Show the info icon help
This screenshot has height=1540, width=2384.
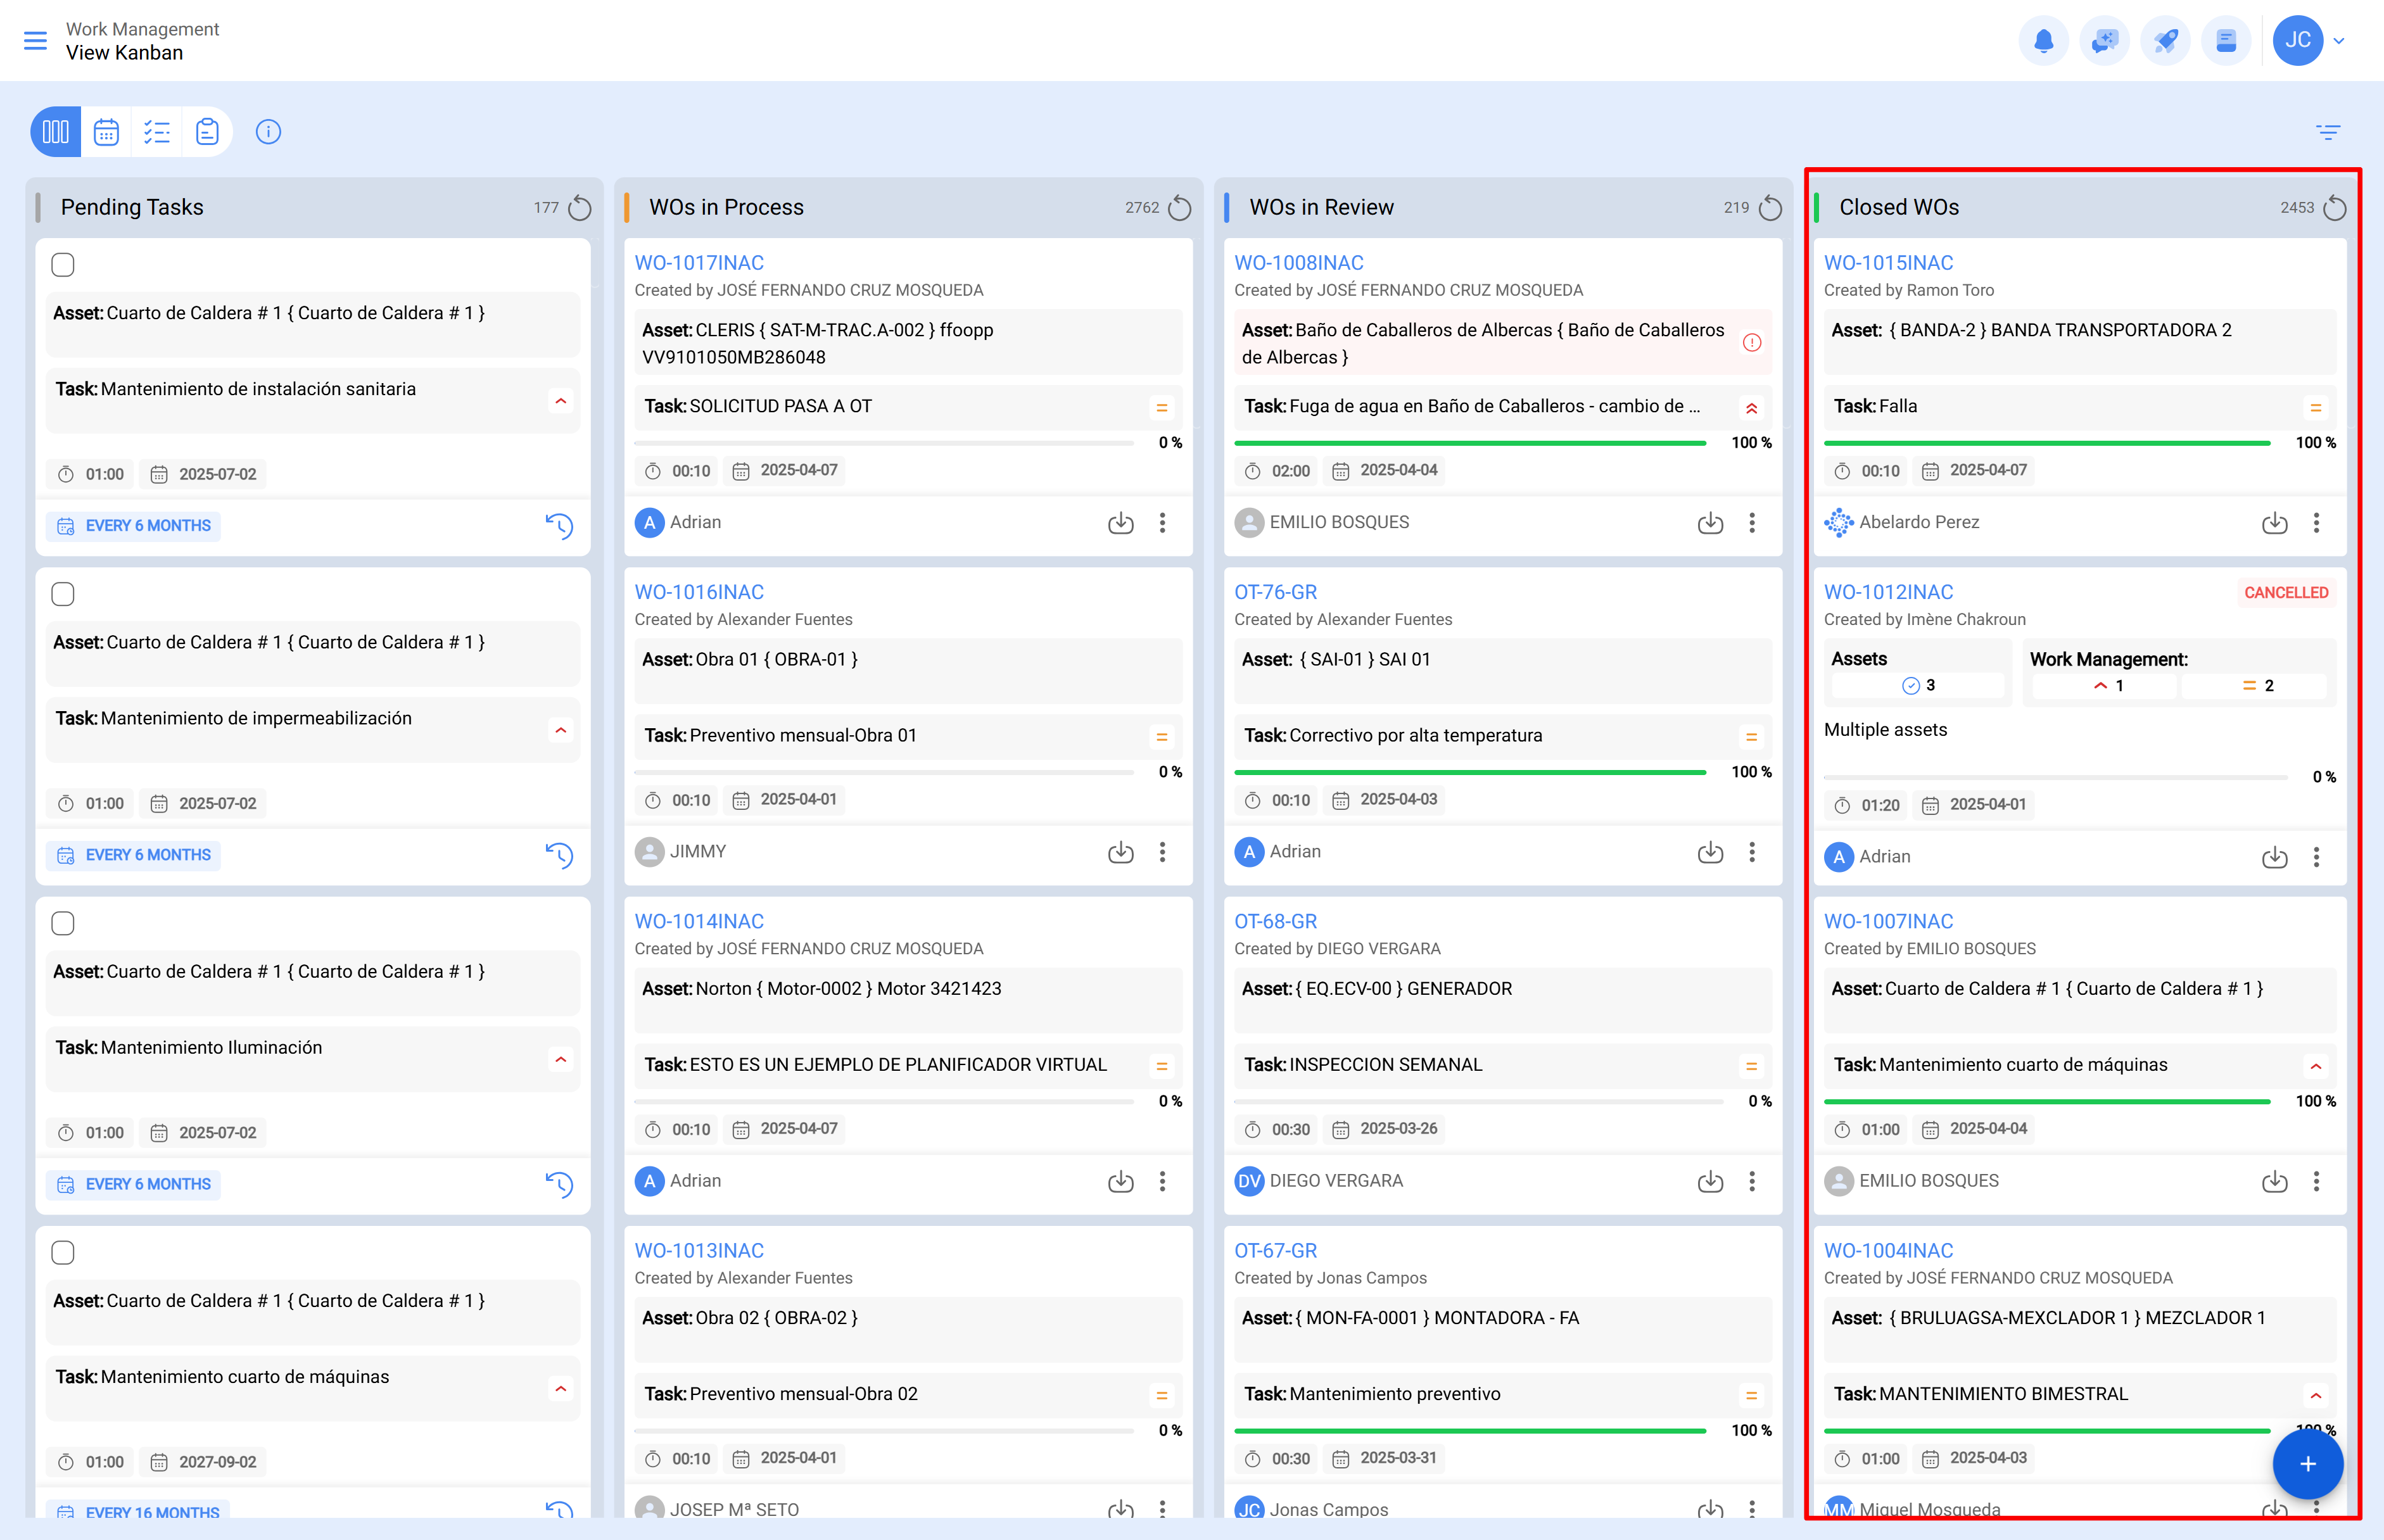[268, 132]
